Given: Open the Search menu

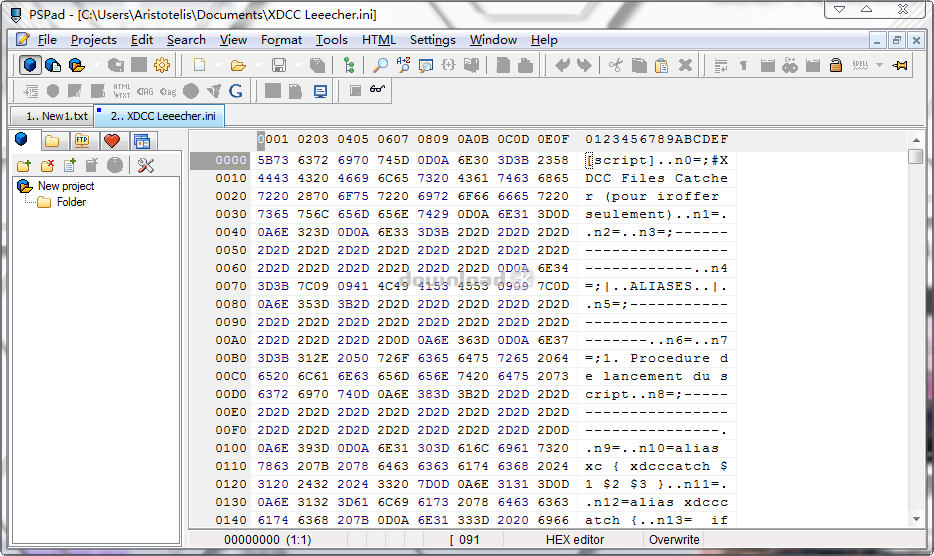Looking at the screenshot, I should pos(186,40).
